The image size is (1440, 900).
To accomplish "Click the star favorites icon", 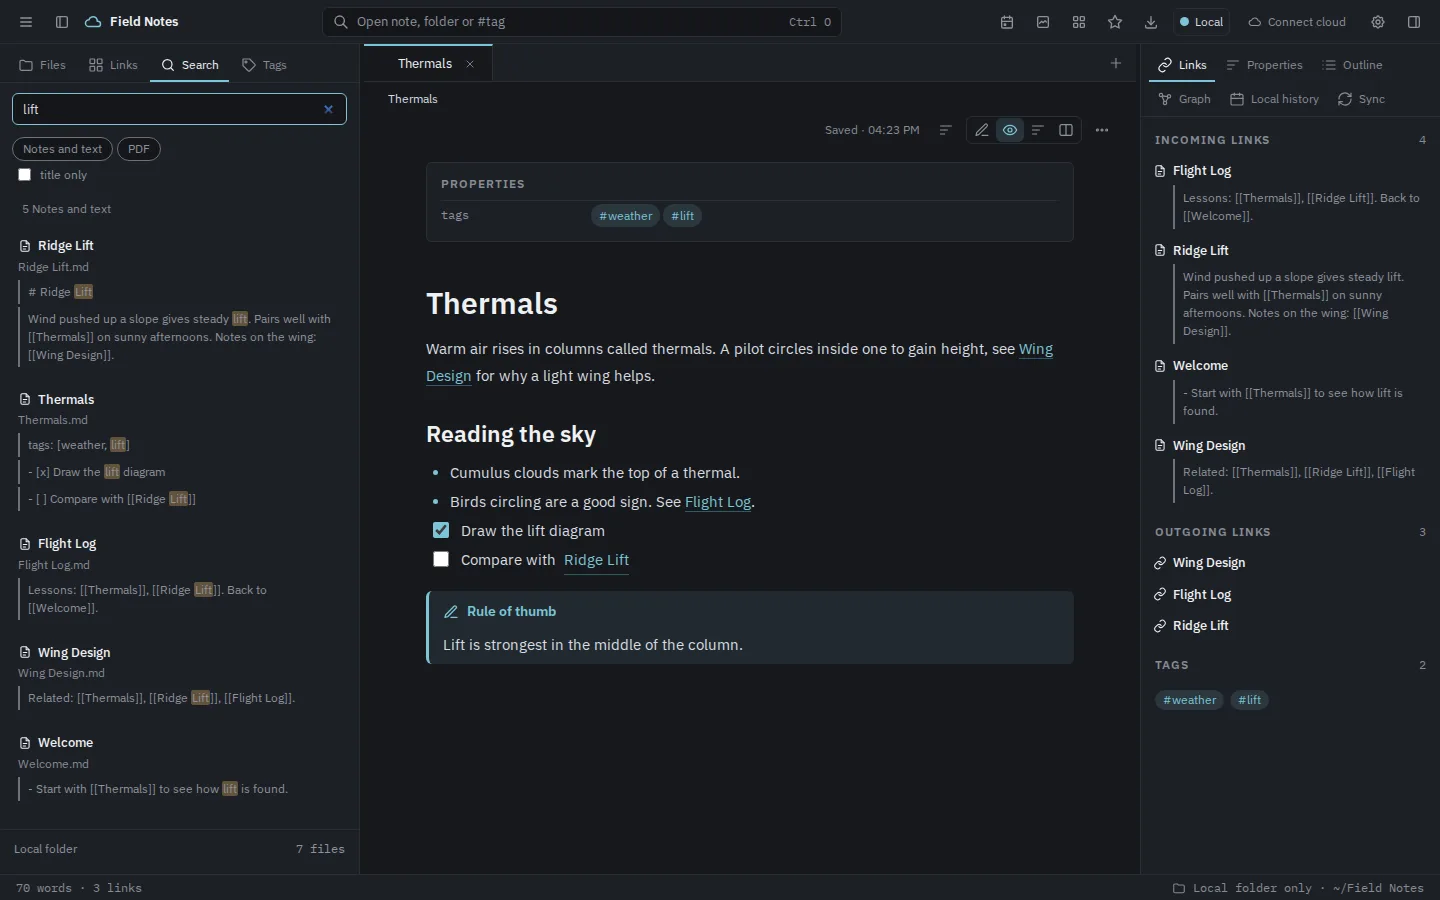I will coord(1115,22).
